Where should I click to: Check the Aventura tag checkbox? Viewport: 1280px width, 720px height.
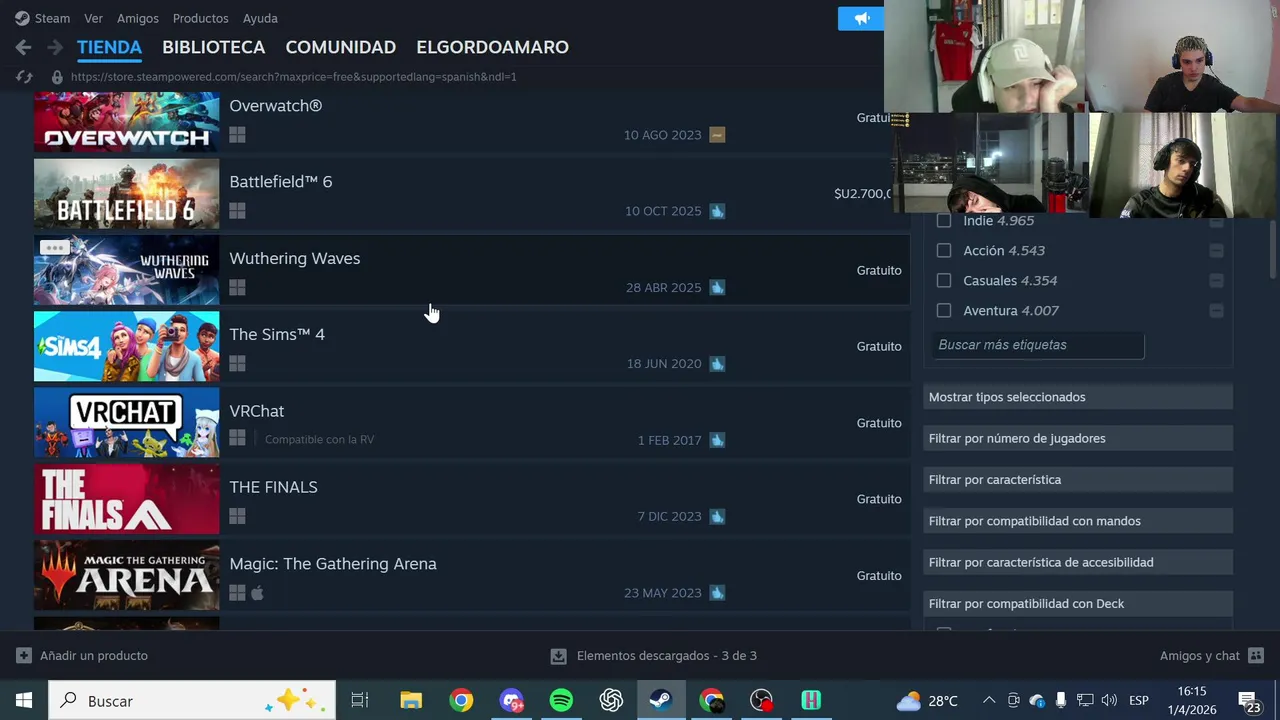click(944, 311)
